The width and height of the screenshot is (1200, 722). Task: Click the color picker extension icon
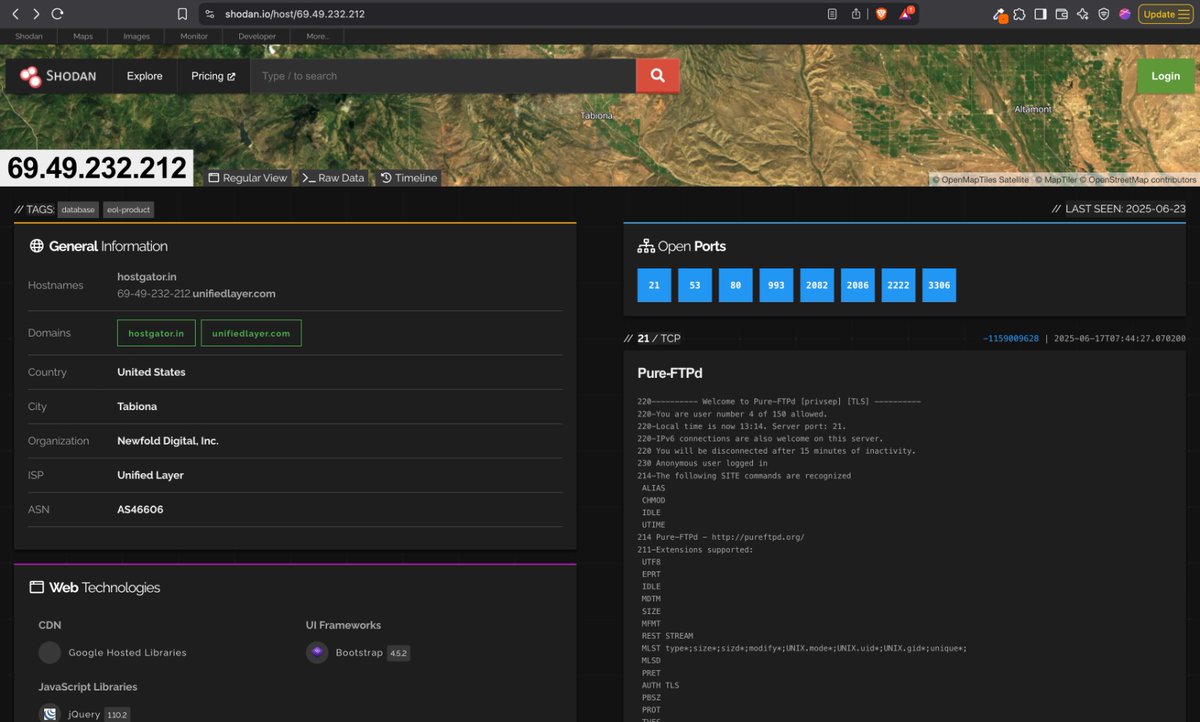click(x=998, y=15)
